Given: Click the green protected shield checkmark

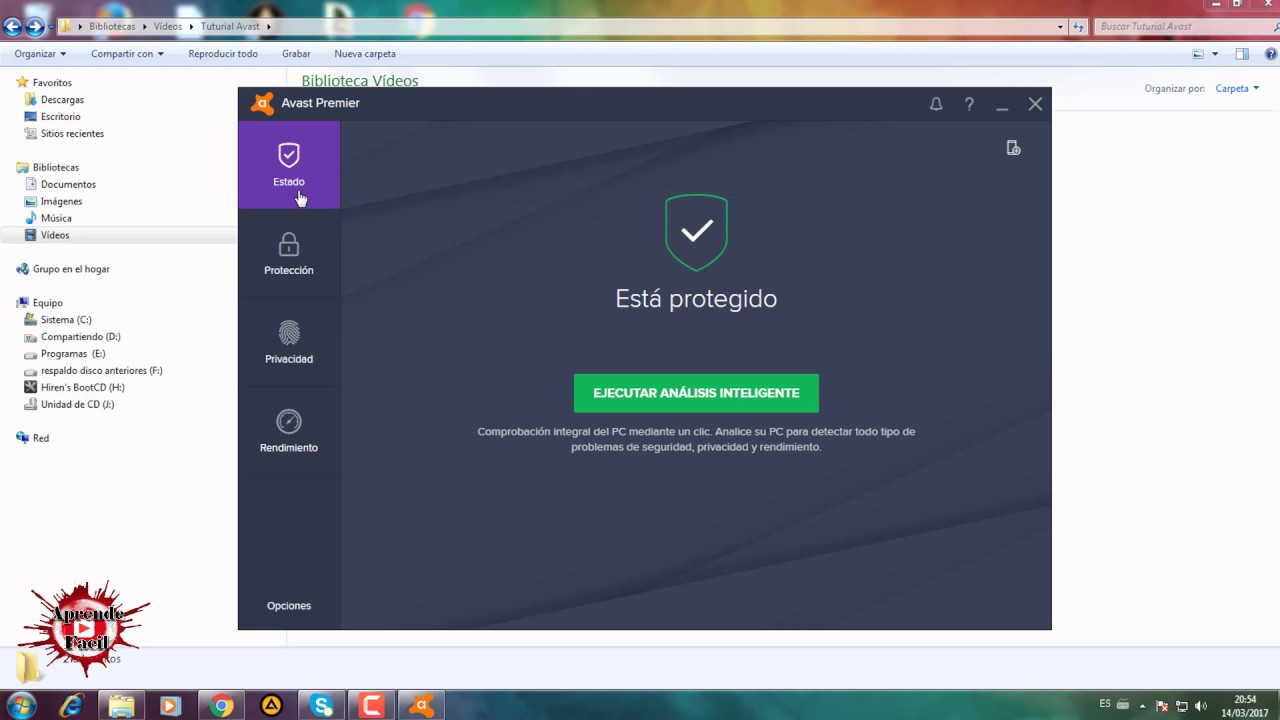Looking at the screenshot, I should [x=696, y=232].
